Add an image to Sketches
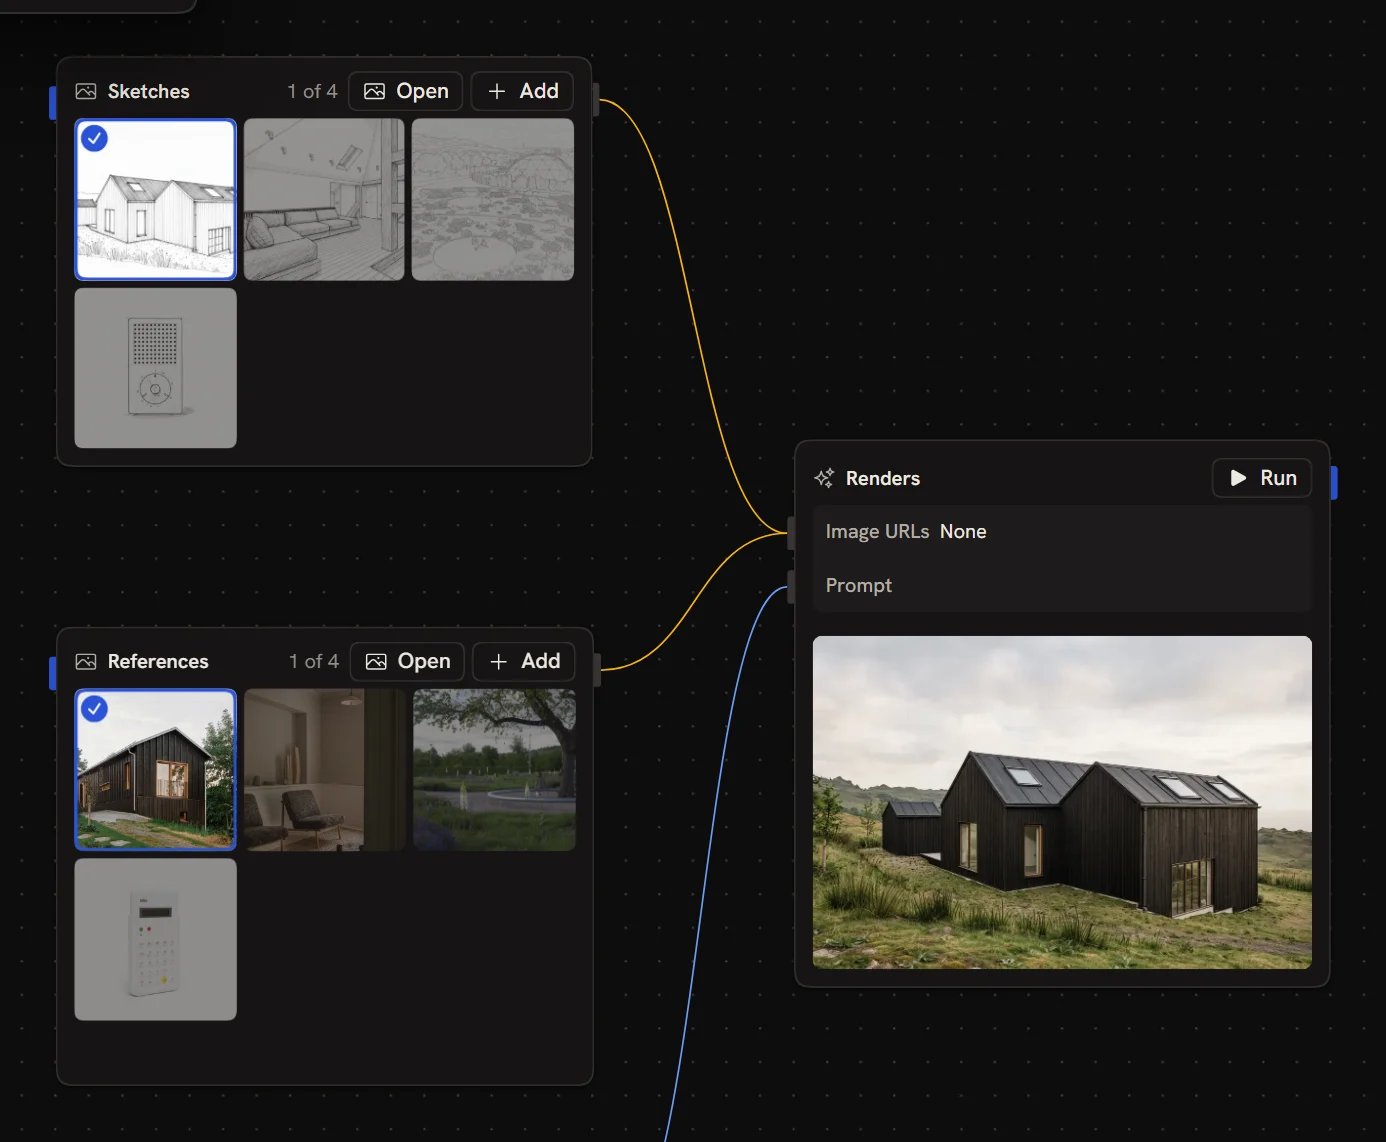Image resolution: width=1386 pixels, height=1142 pixels. tap(522, 91)
